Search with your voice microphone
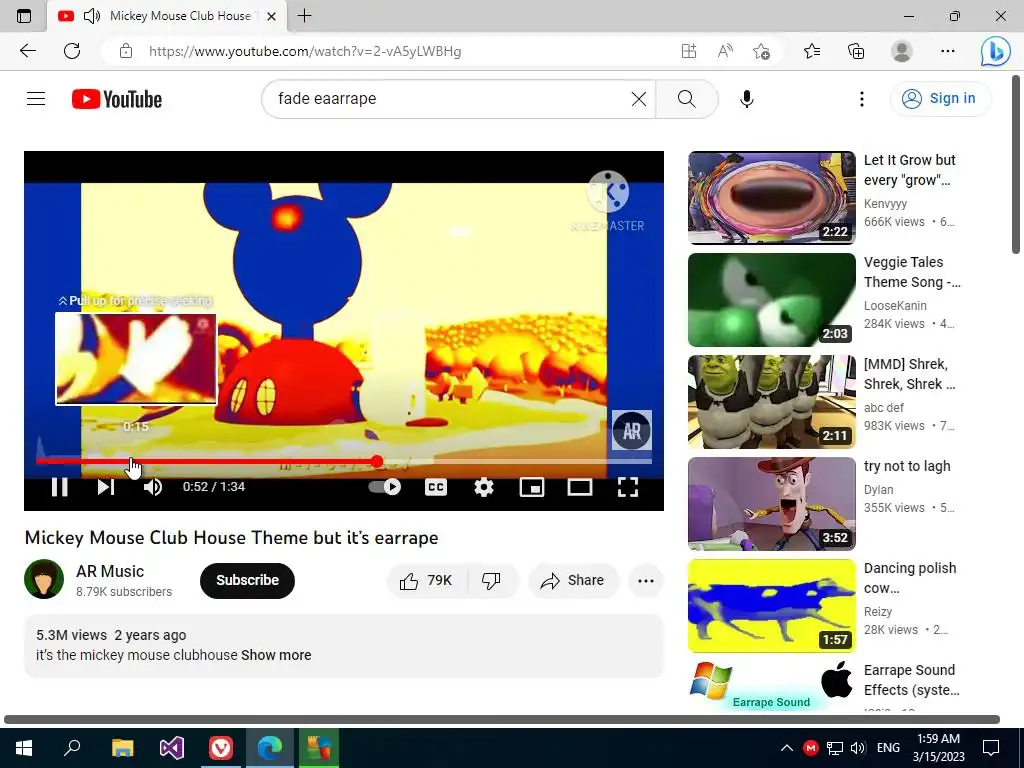The height and width of the screenshot is (768, 1024). tap(746, 99)
